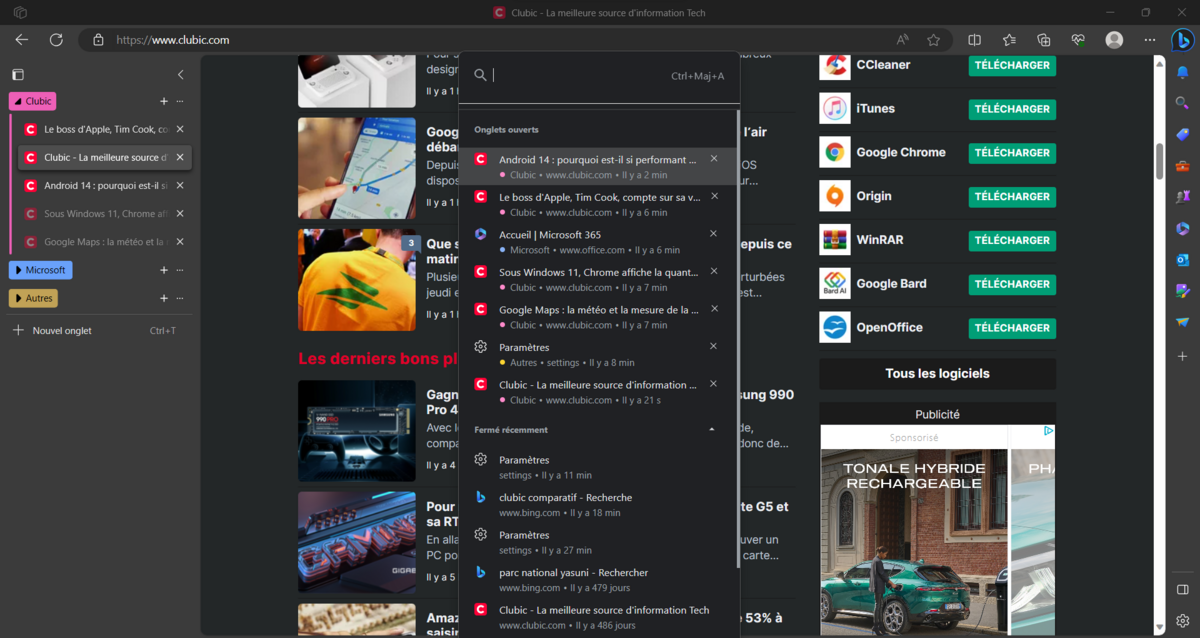Click the Workspaces icon in the title bar

[20, 12]
